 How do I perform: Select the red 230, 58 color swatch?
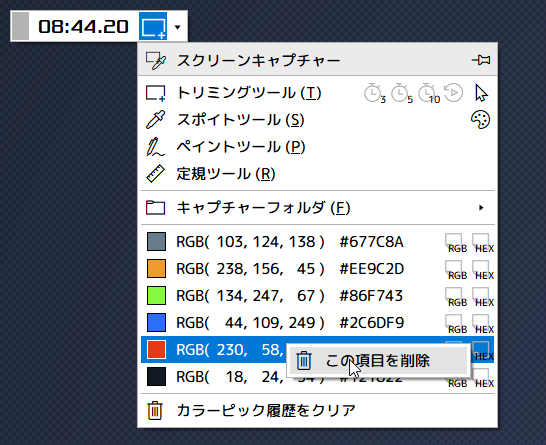156,350
